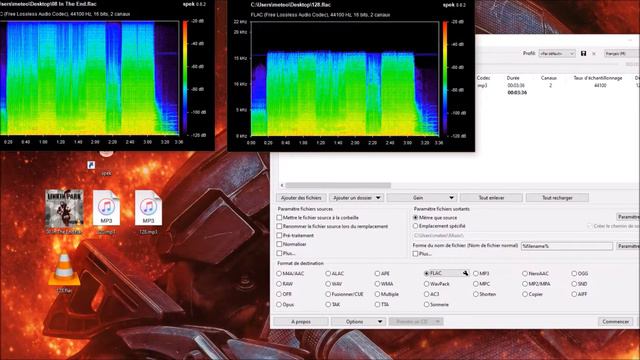Enable the Normaliser checkbox
Viewport: 640px width, 360px height.
click(279, 244)
